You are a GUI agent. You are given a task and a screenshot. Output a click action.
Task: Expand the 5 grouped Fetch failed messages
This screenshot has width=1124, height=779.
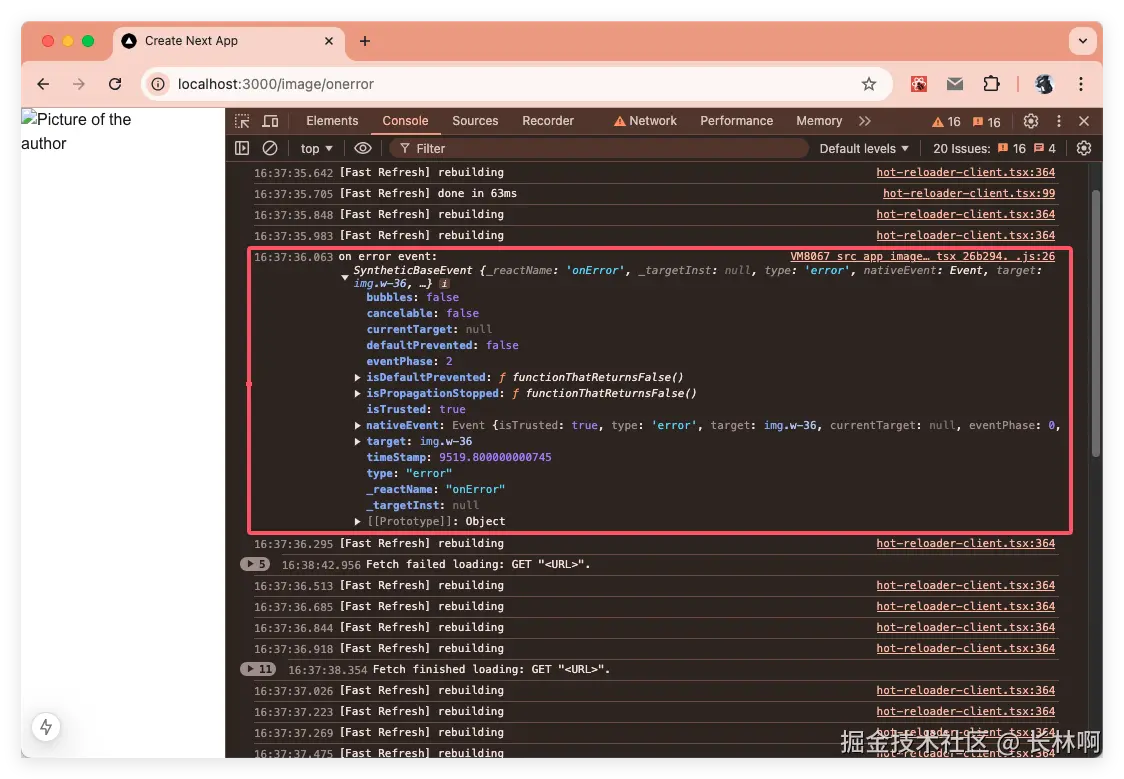[x=255, y=564]
